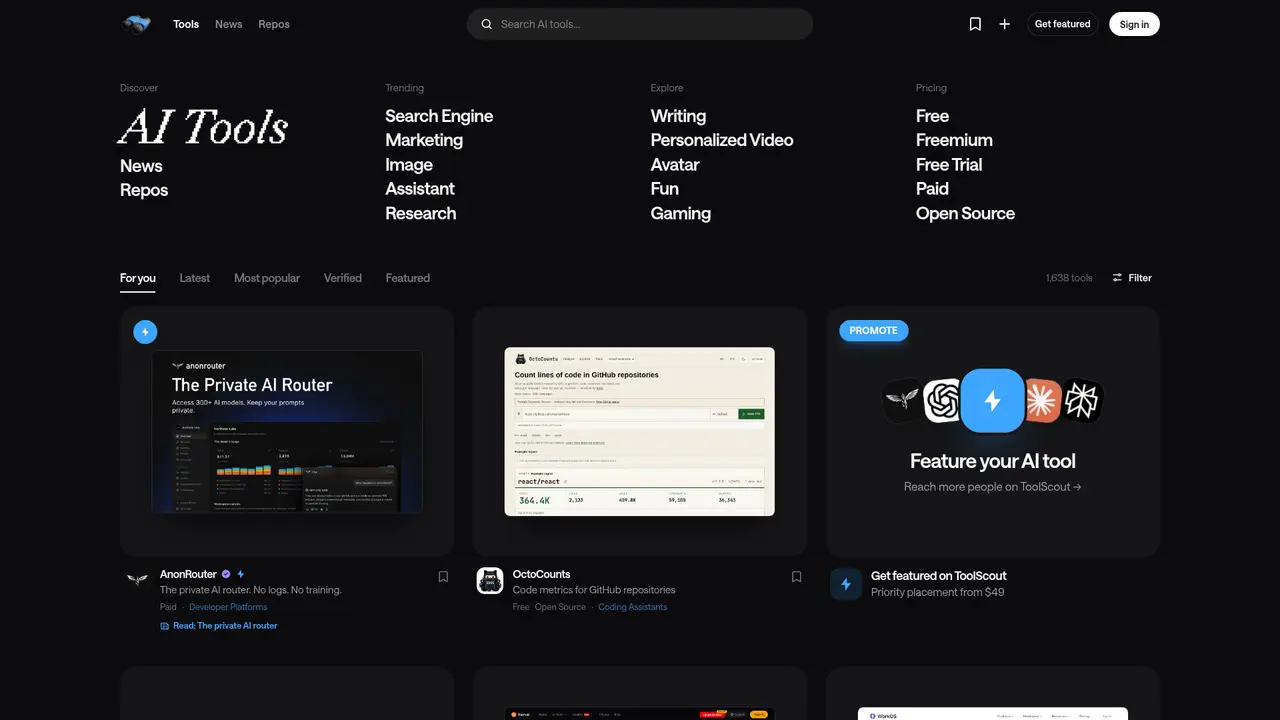Image resolution: width=1280 pixels, height=720 pixels.
Task: Open the Image trending category
Action: coord(409,165)
